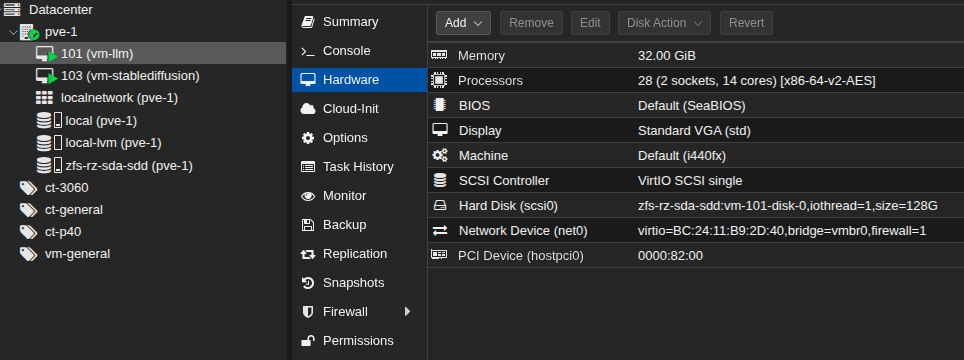Image resolution: width=964 pixels, height=360 pixels.
Task: Click the Revert button
Action: coord(746,23)
